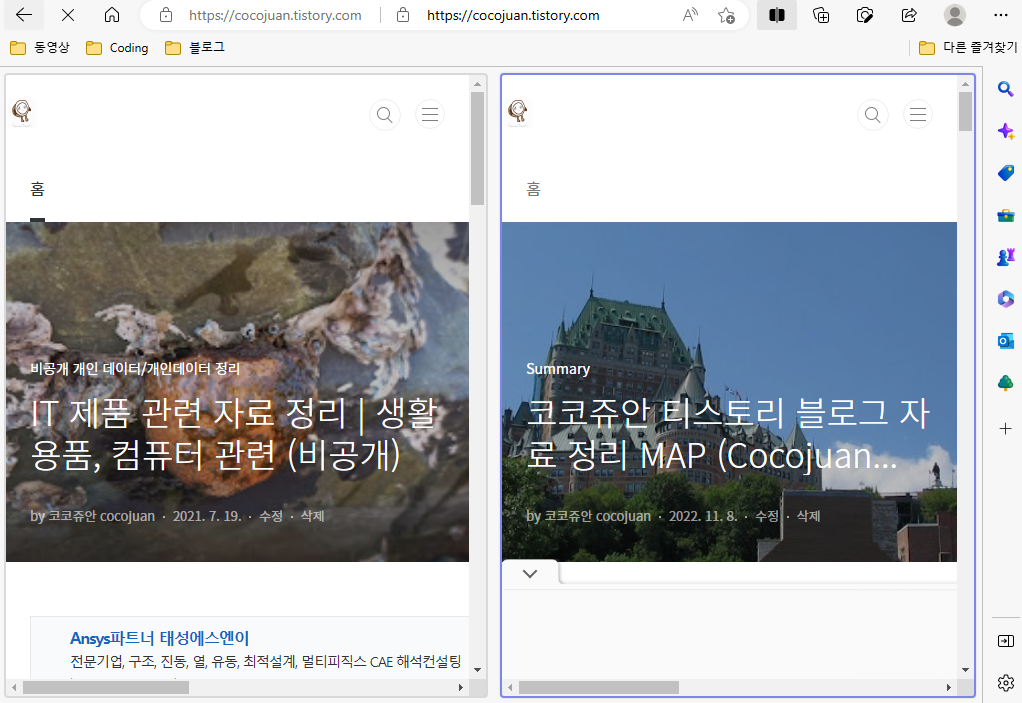The height and width of the screenshot is (703, 1022).
Task: Open the browser home page icon
Action: point(112,15)
